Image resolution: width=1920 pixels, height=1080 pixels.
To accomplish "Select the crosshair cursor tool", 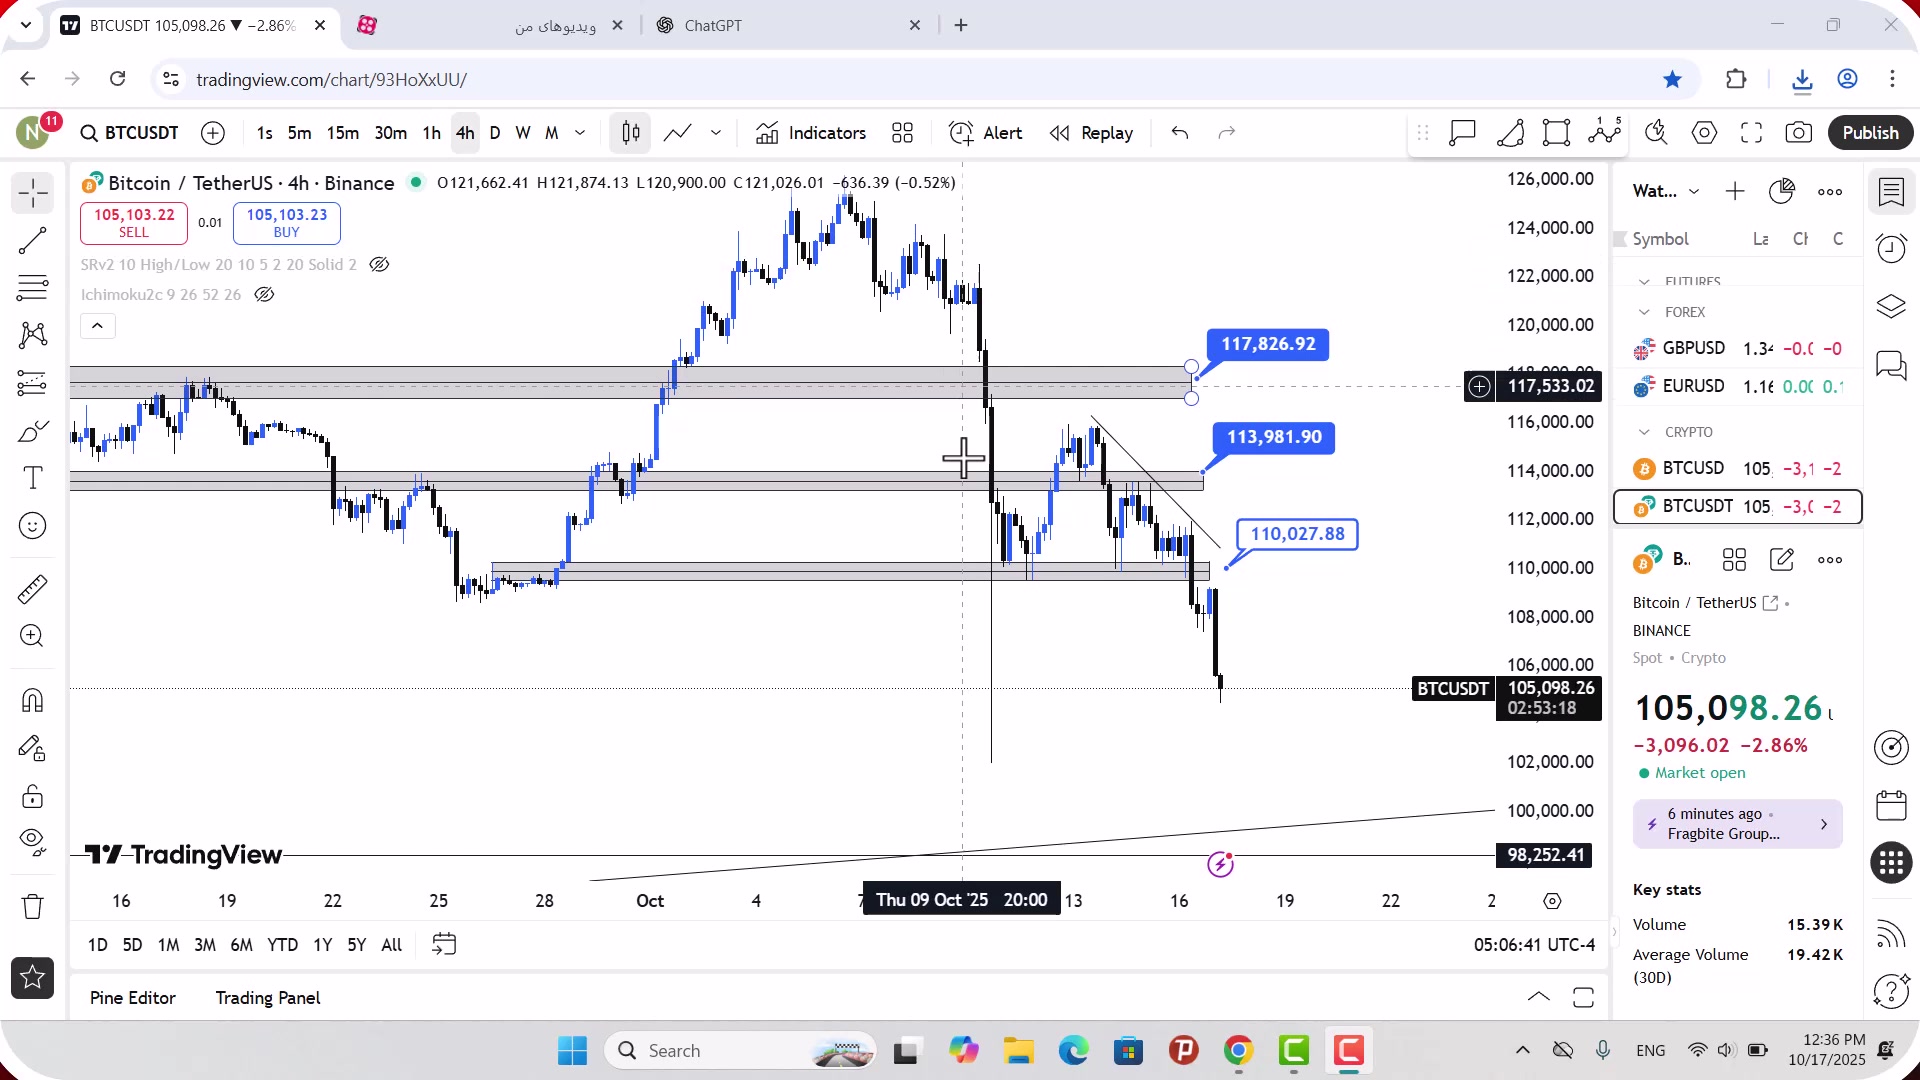I will tap(32, 192).
